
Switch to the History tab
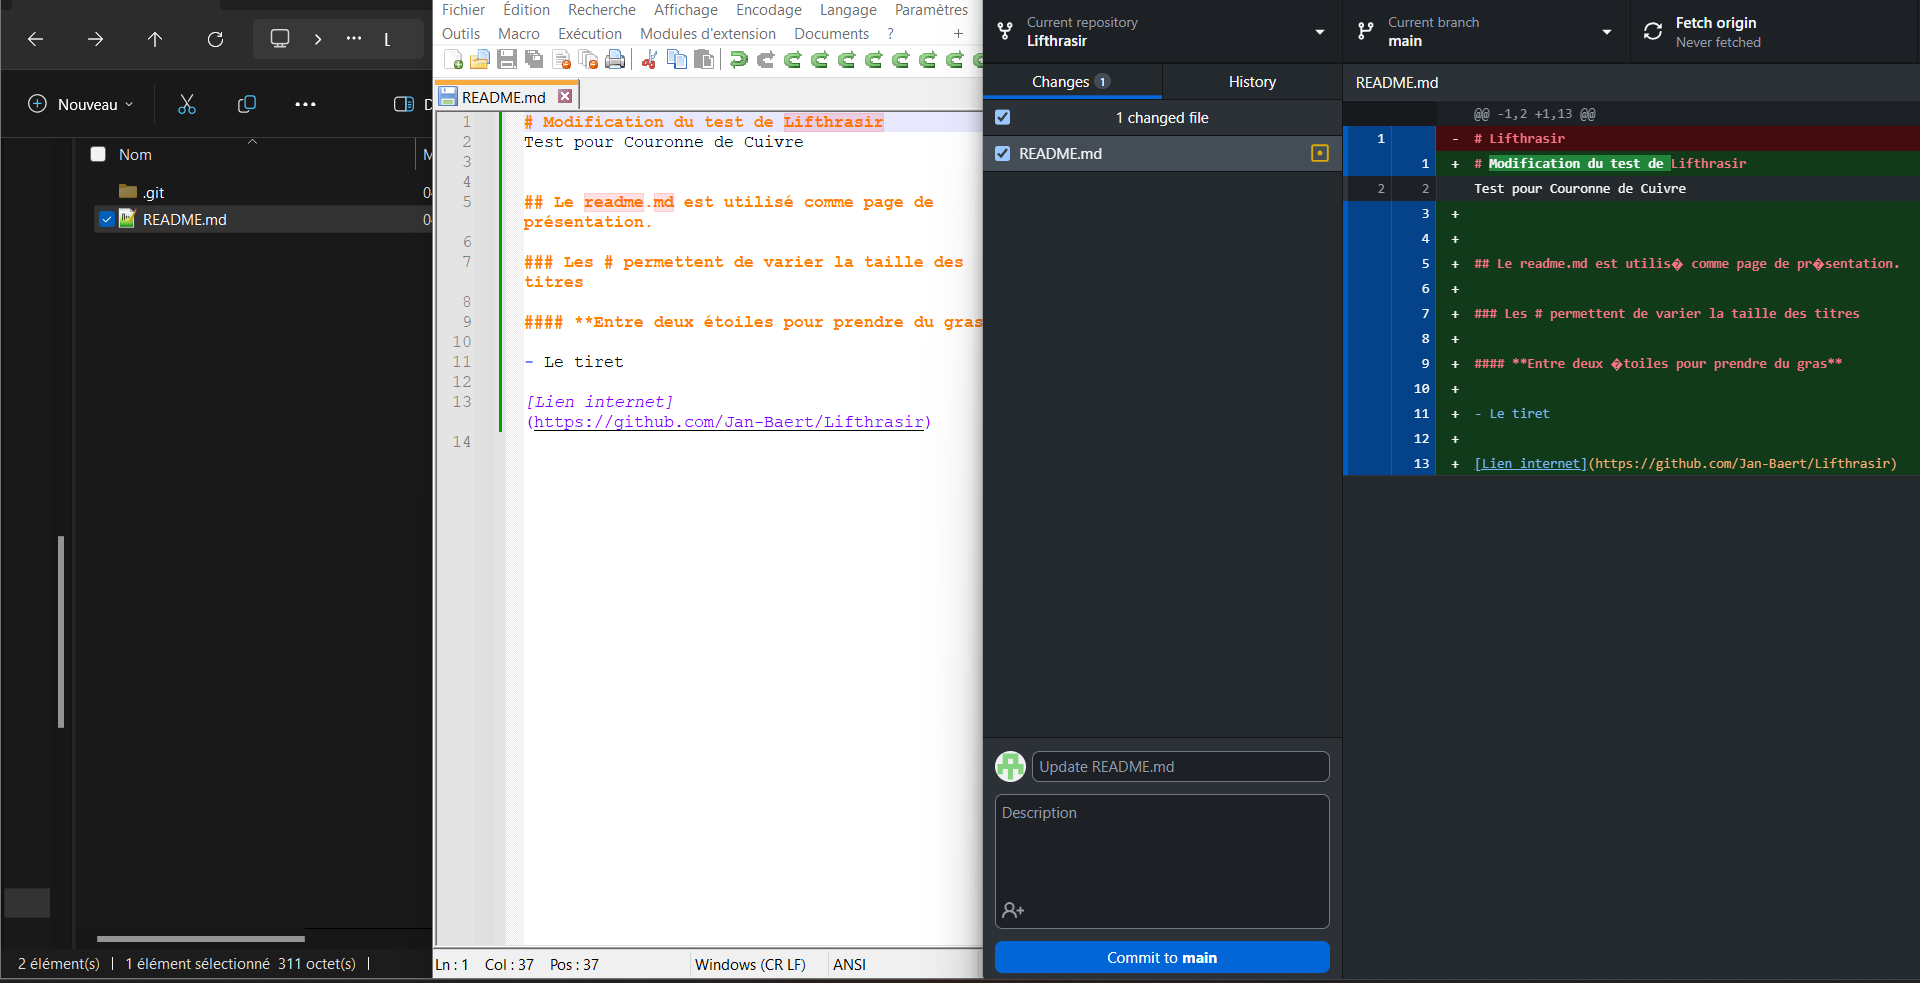coord(1252,81)
